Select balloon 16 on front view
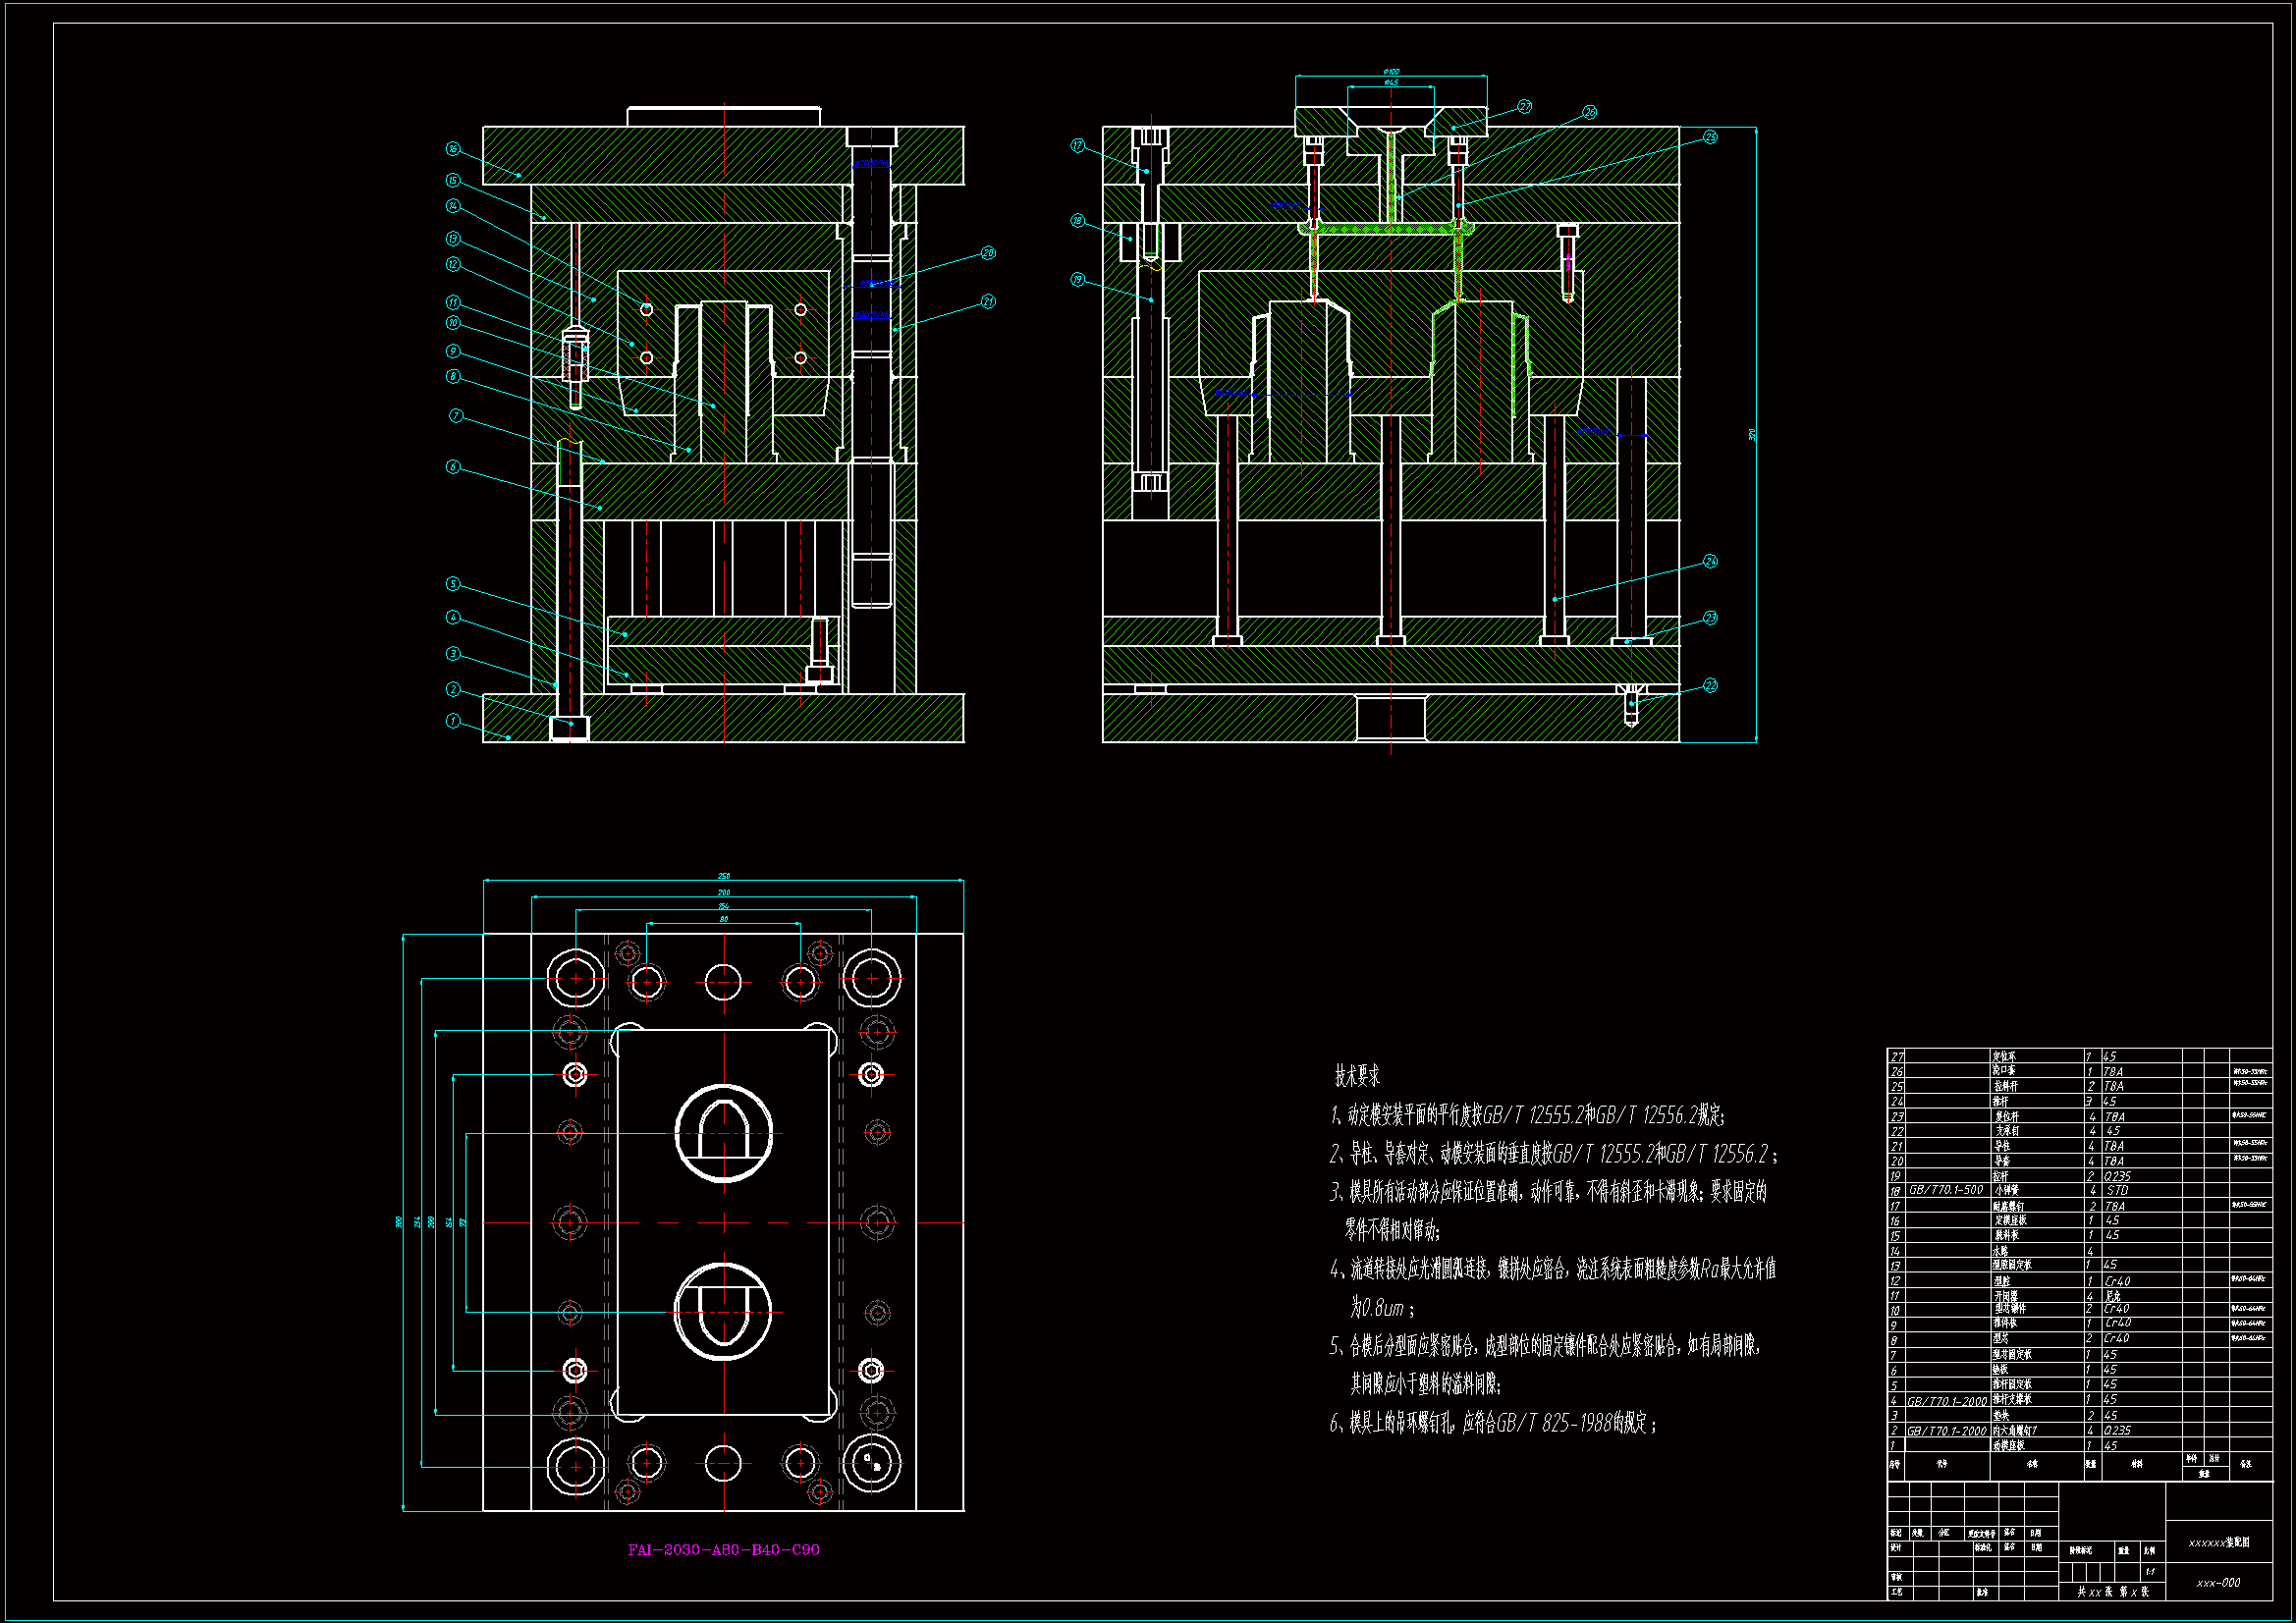Screen dimensions: 2296x1623 [x=453, y=149]
